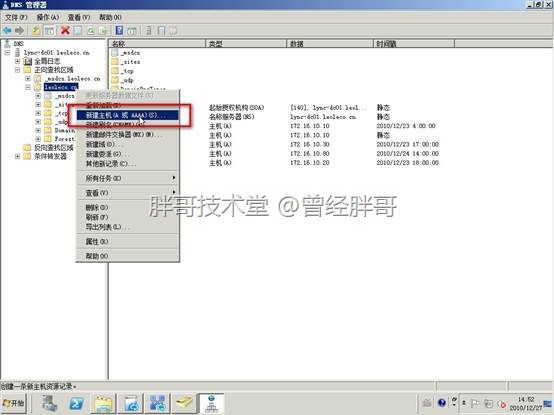Open the DNS Manager taskbar button

(x=211, y=403)
